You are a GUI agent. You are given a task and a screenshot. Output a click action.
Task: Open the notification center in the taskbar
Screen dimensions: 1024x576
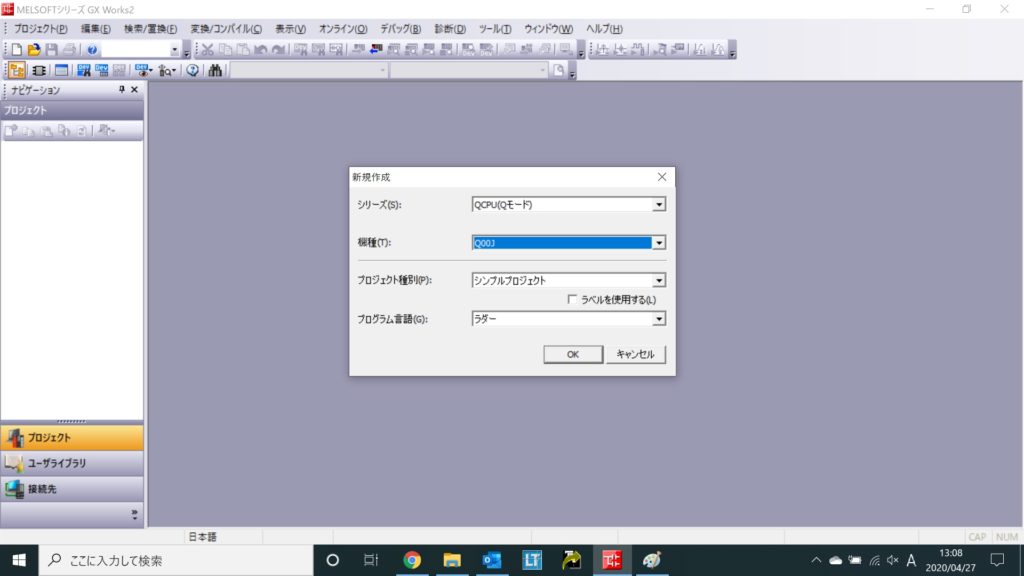pos(997,560)
